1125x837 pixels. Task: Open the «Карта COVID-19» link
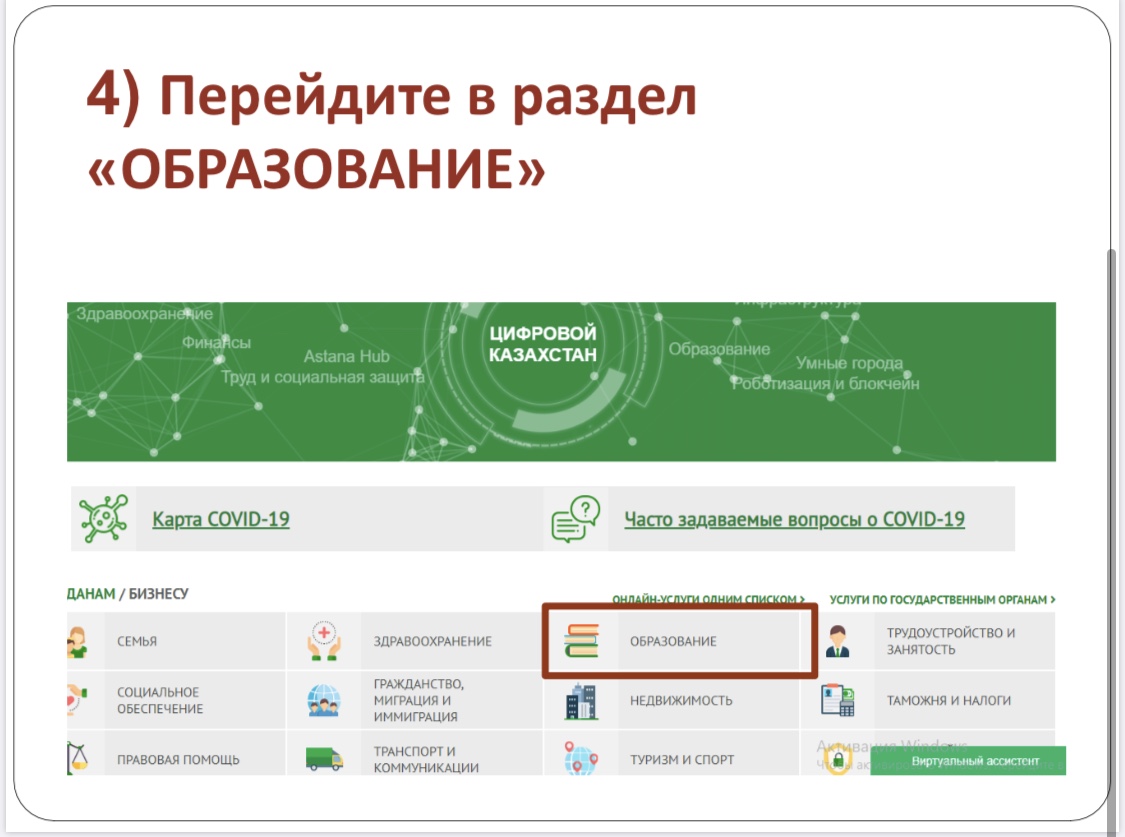point(221,519)
